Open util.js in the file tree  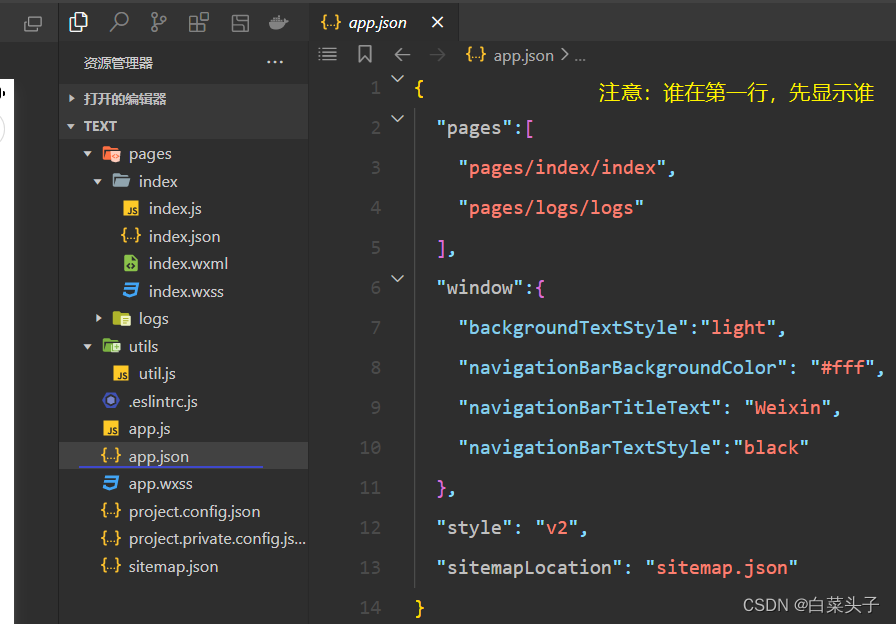pyautogui.click(x=157, y=374)
